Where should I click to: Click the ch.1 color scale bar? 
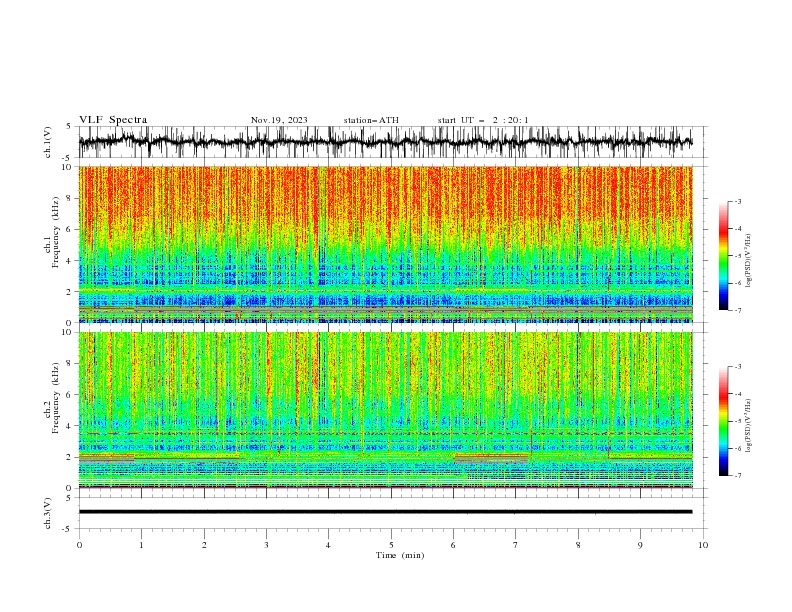click(x=723, y=256)
